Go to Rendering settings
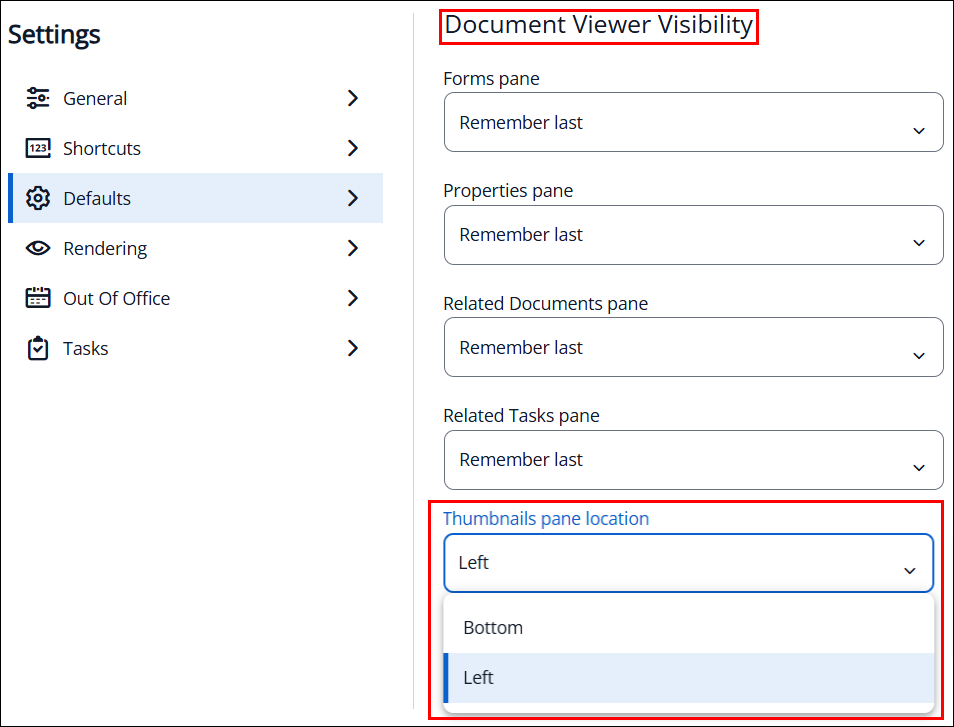Screen dimensions: 954x727 click(195, 248)
